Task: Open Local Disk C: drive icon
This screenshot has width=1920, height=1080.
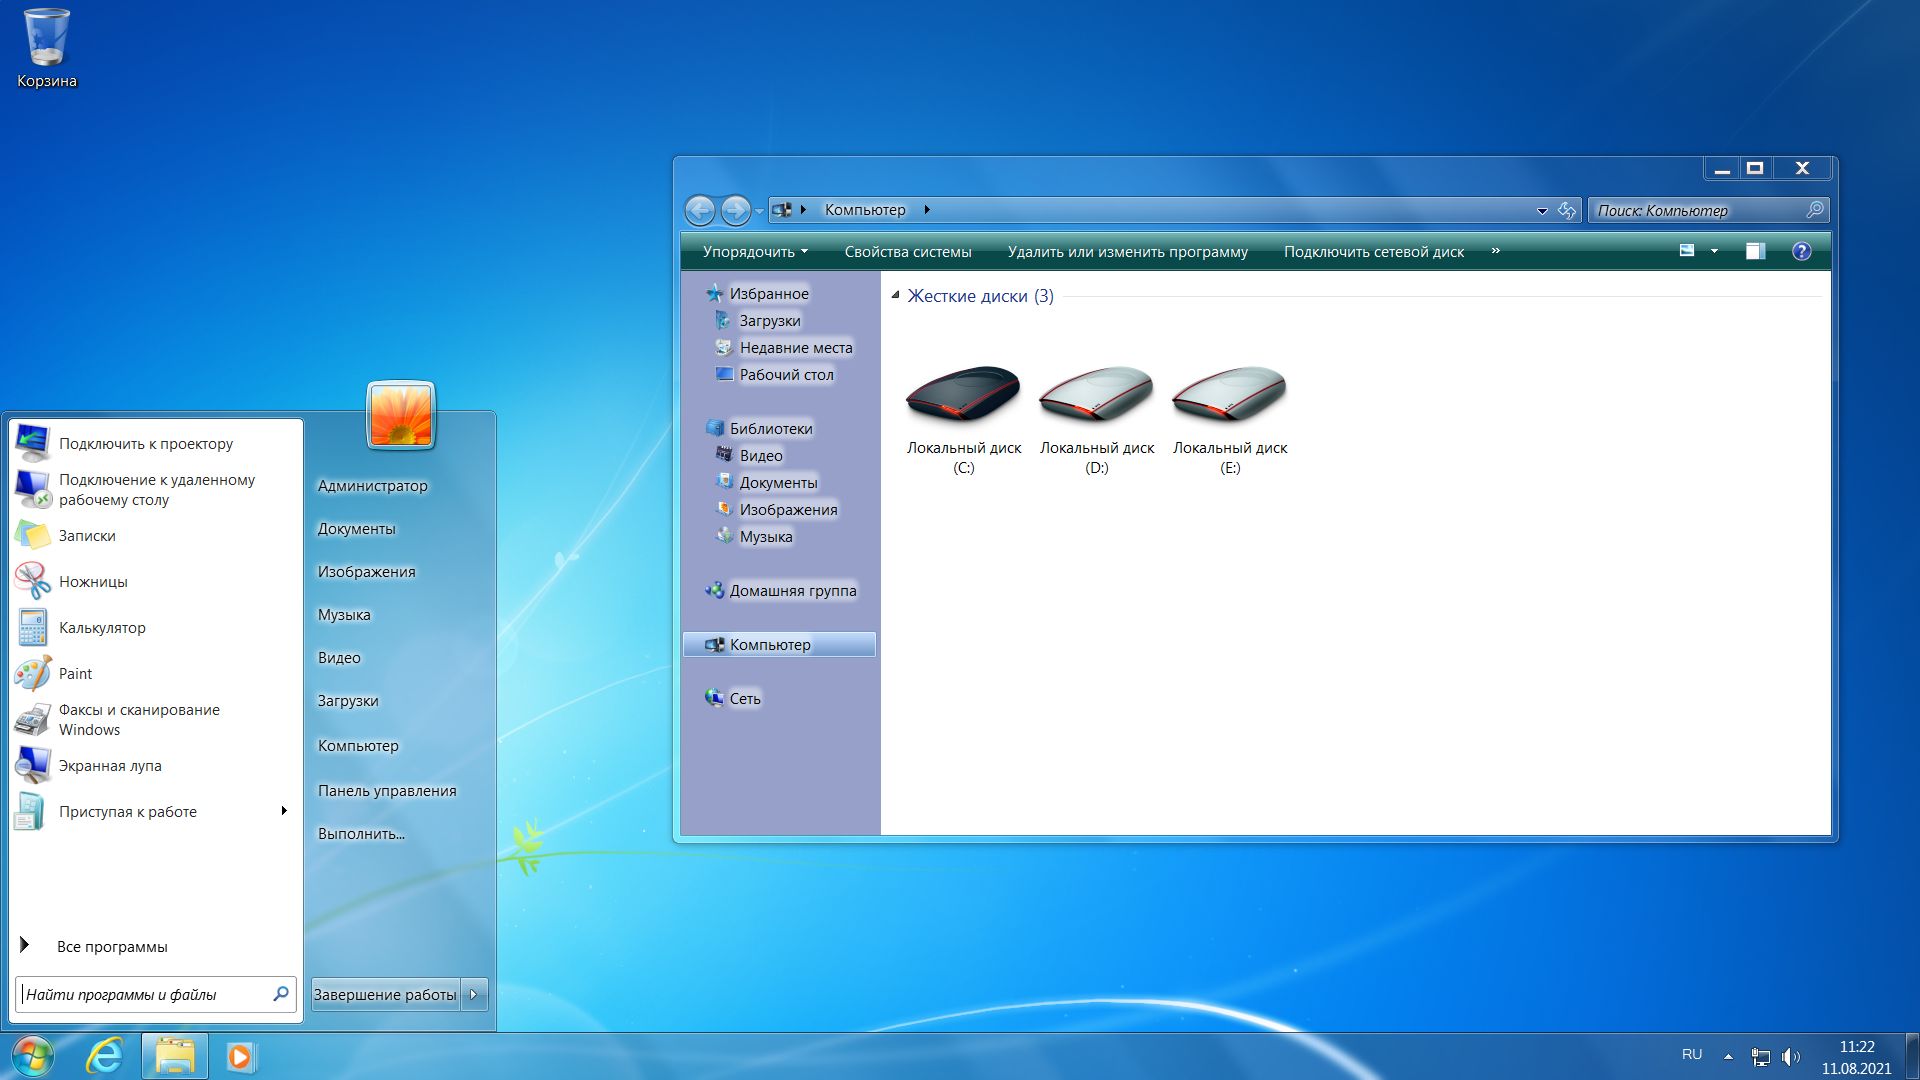Action: click(963, 393)
